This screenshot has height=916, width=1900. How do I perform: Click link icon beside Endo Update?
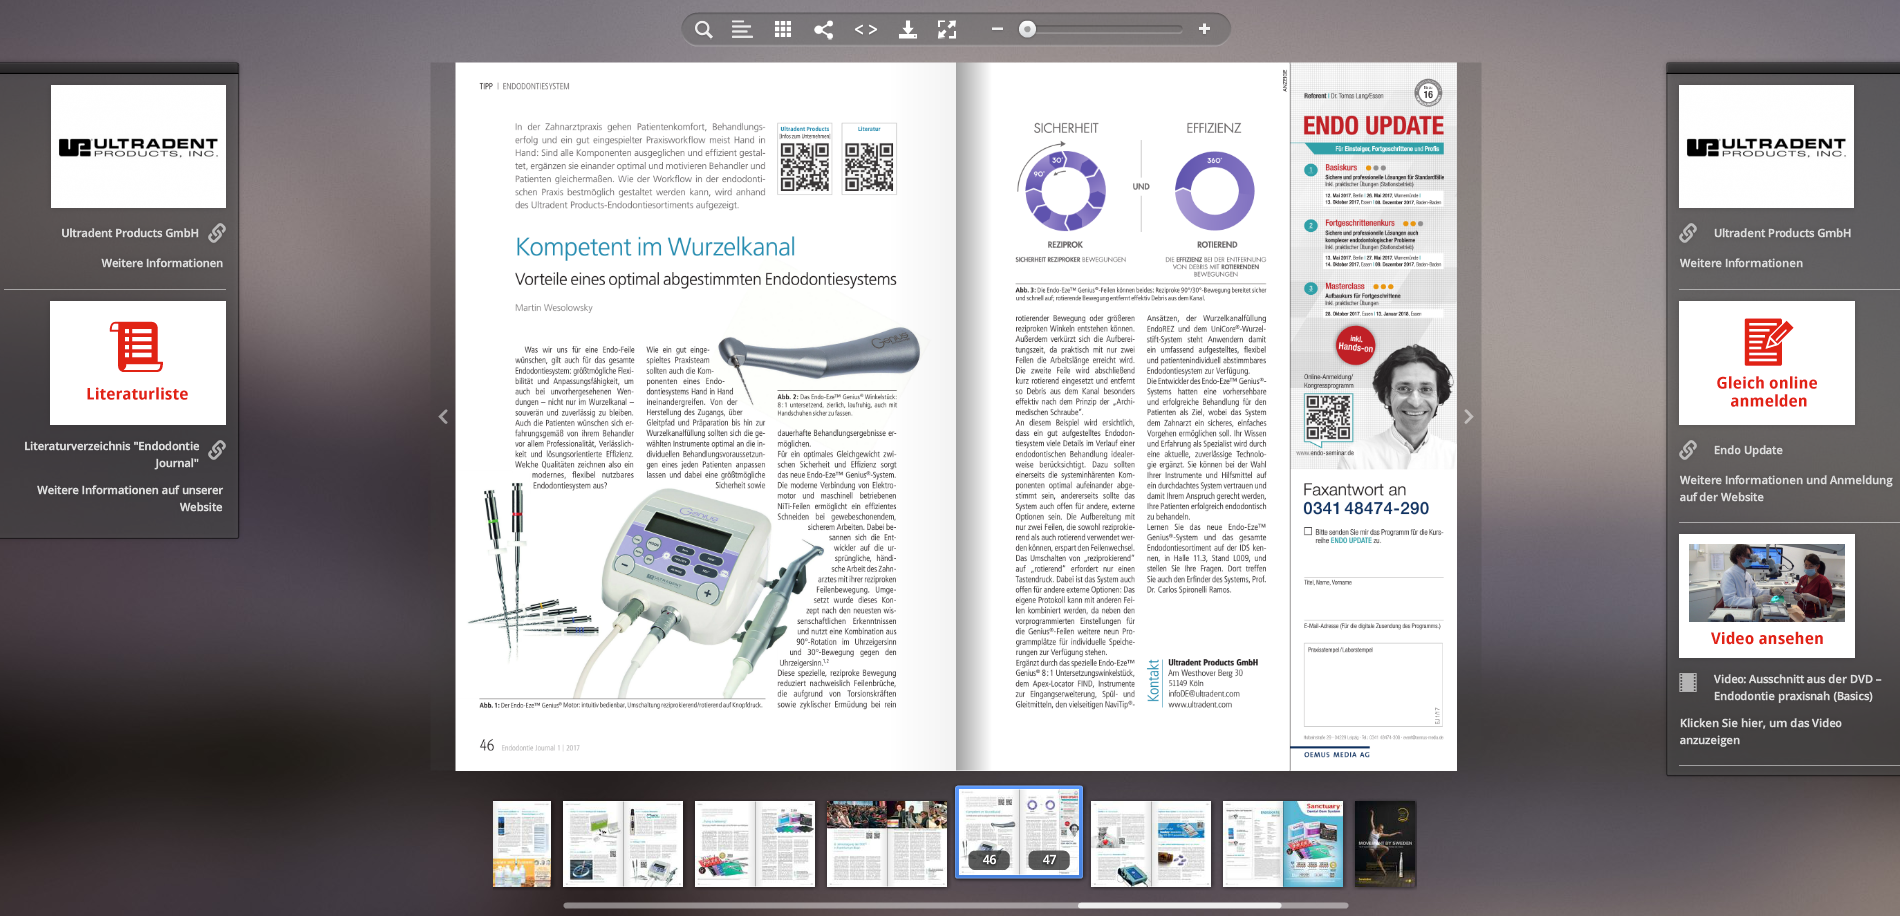coord(1688,450)
